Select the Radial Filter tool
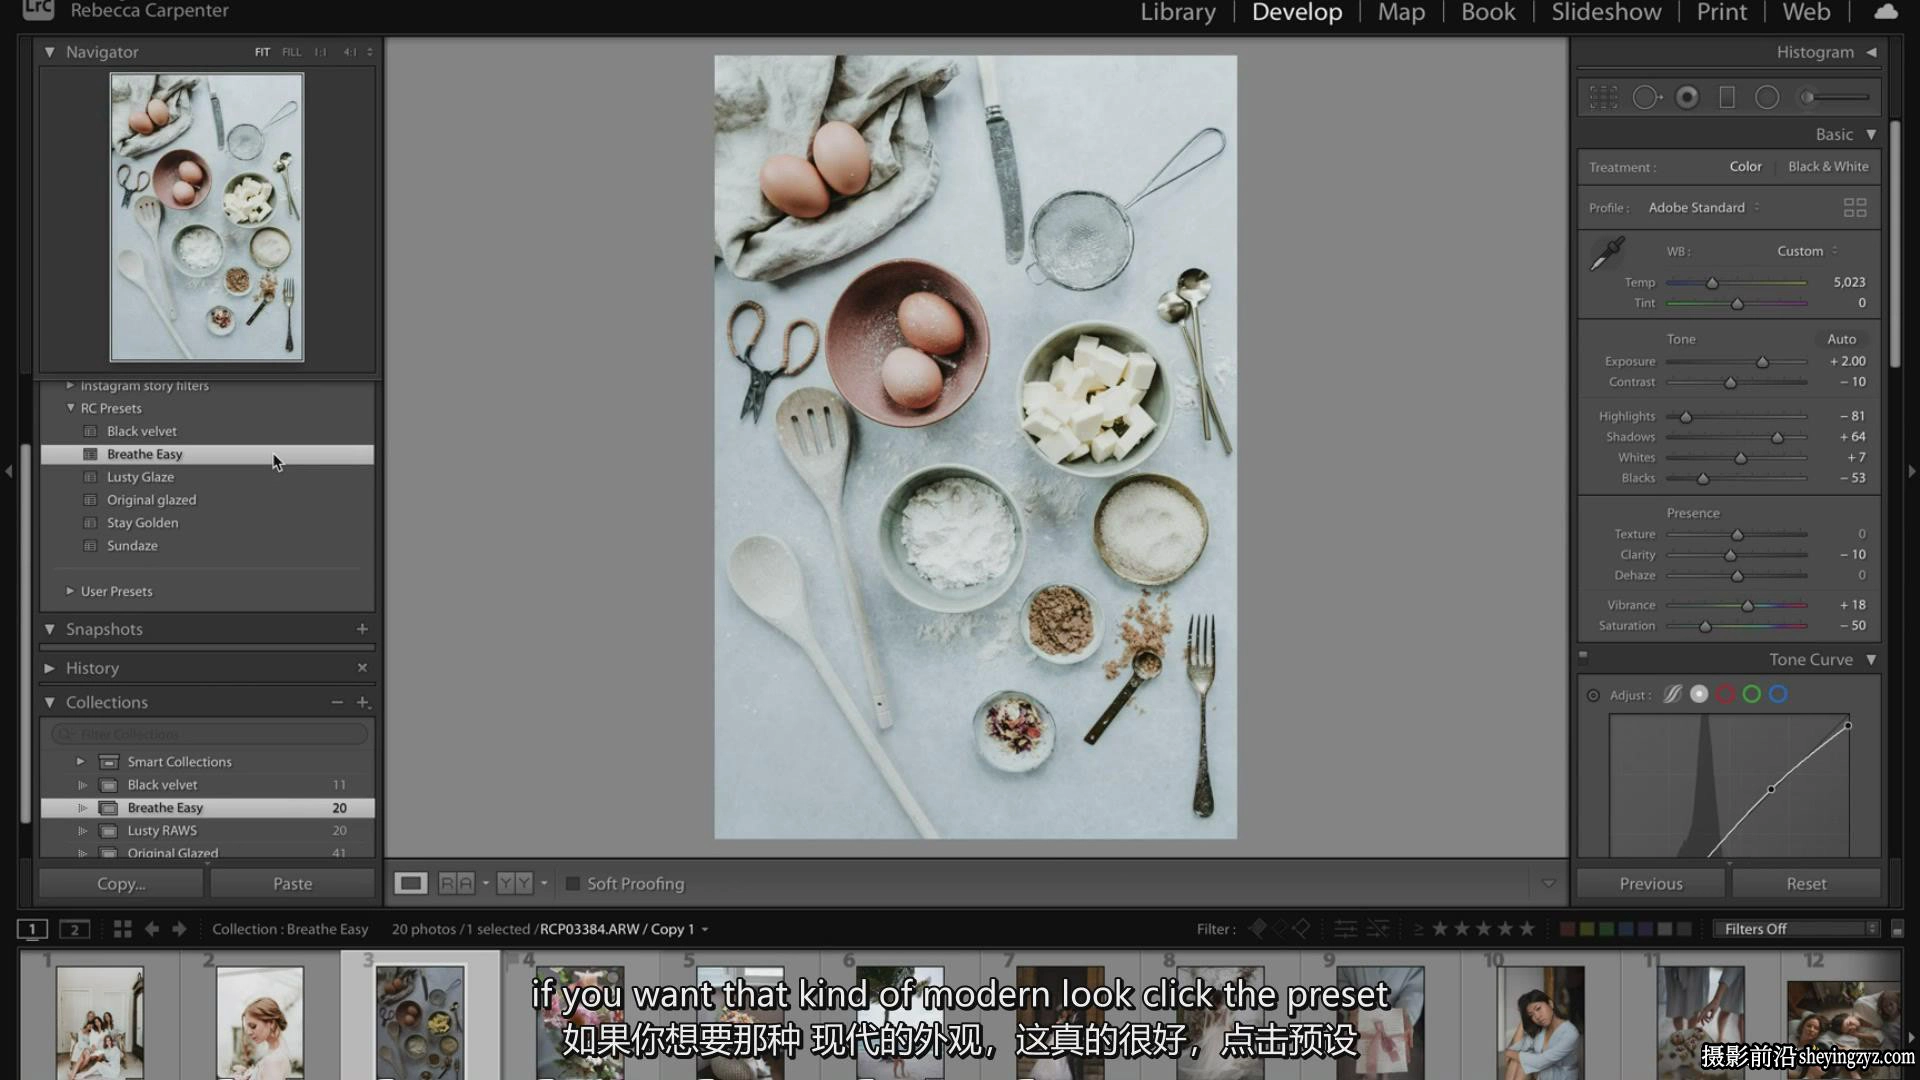Screen dimensions: 1920x1080 coord(1767,97)
